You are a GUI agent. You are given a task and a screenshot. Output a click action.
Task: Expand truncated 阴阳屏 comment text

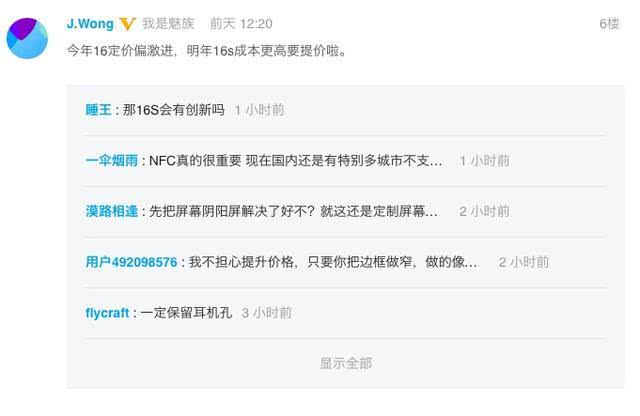point(293,211)
